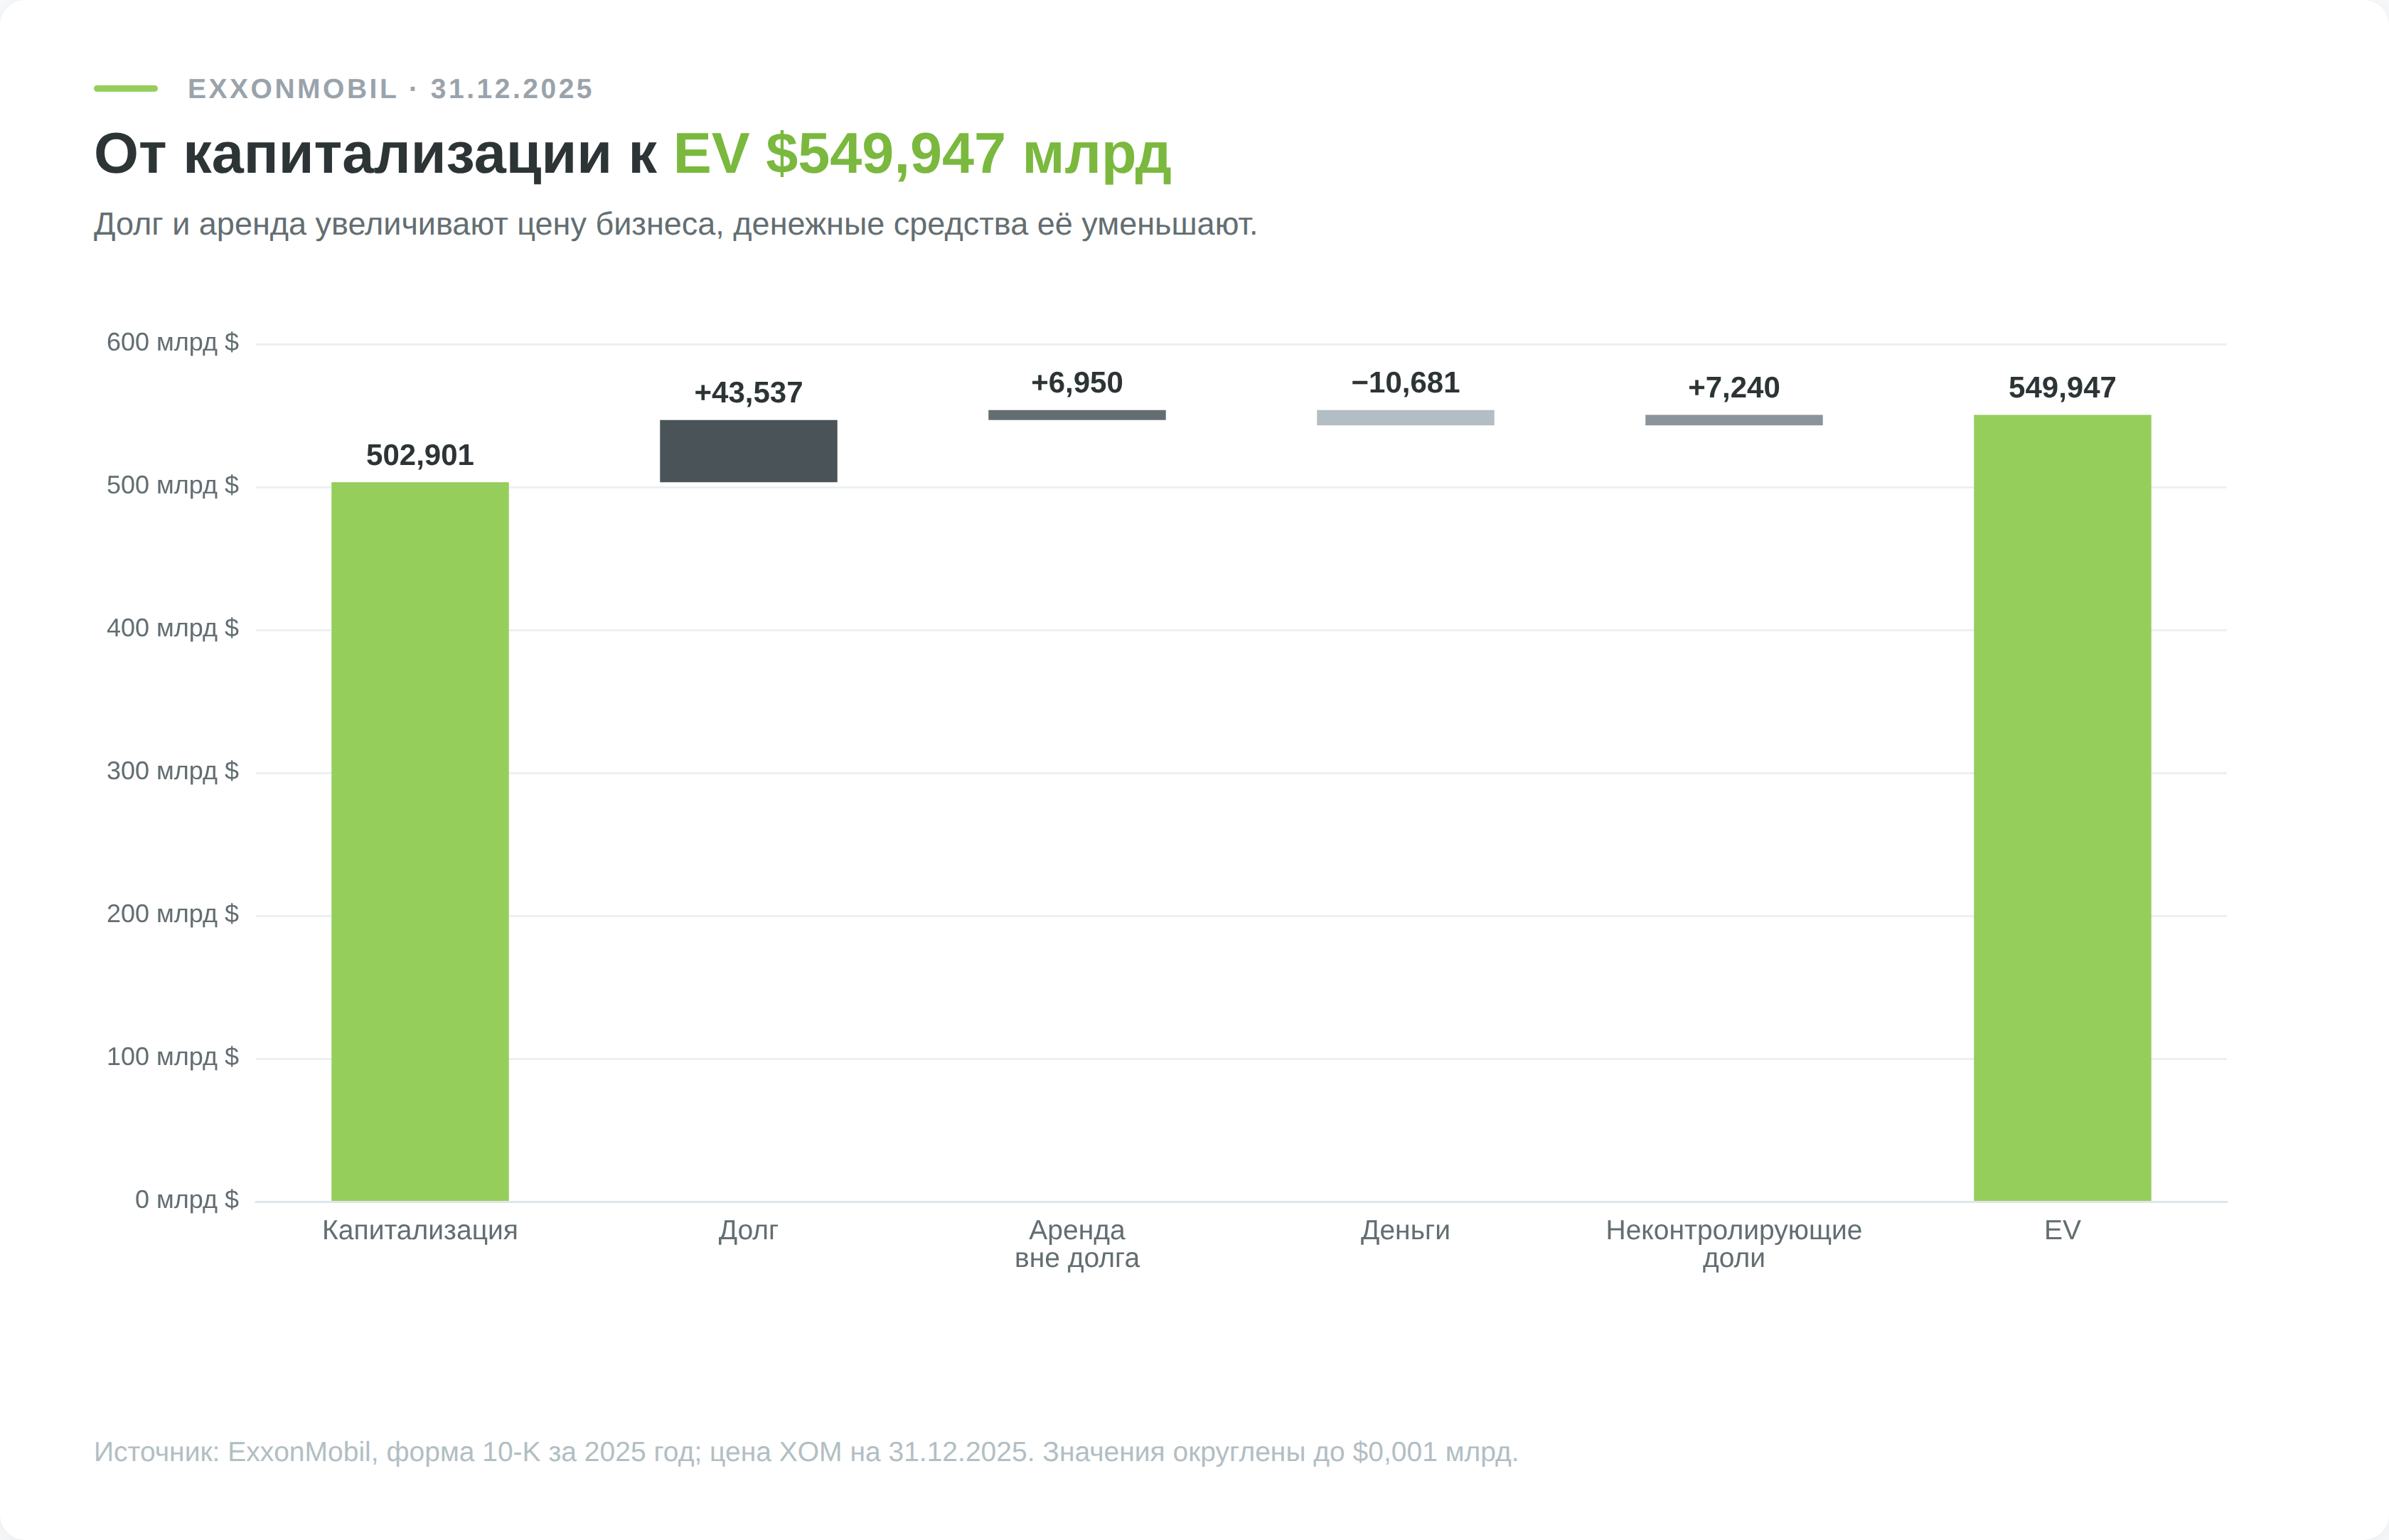Viewport: 2389px width, 1540px height.
Task: Click the Источник footnote text
Action: coord(806,1451)
